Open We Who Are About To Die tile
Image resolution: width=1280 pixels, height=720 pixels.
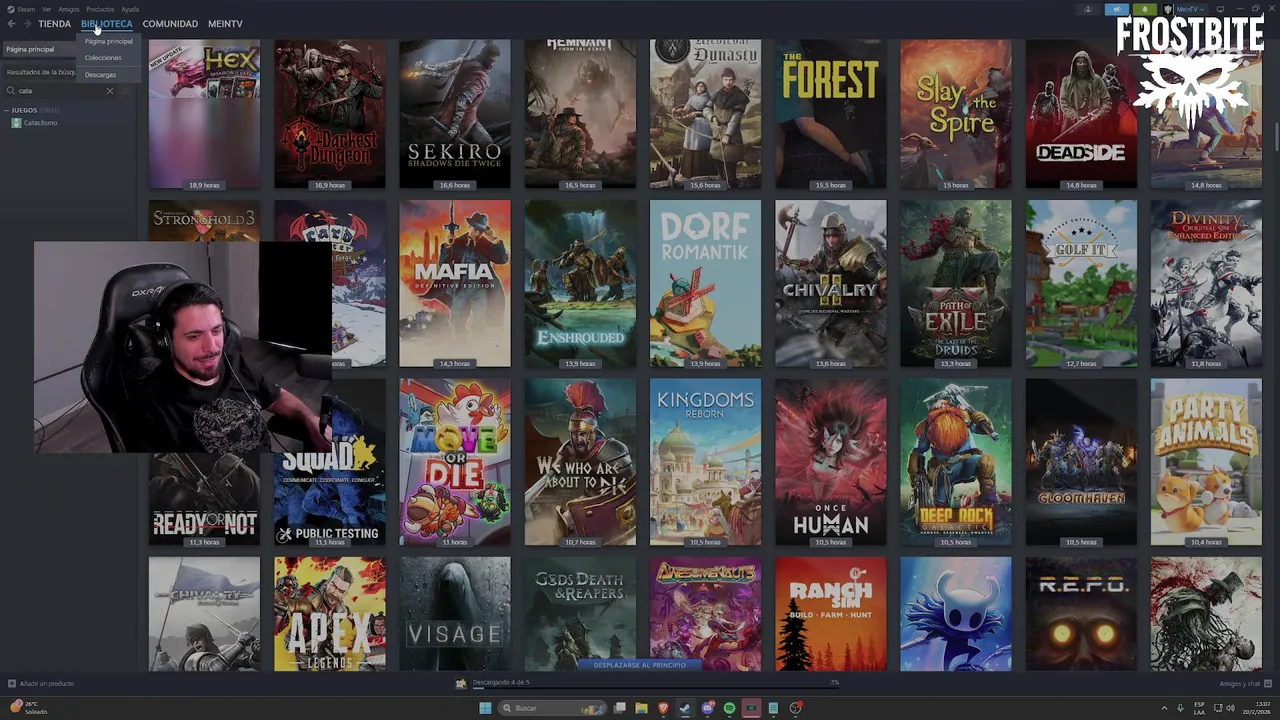(580, 462)
